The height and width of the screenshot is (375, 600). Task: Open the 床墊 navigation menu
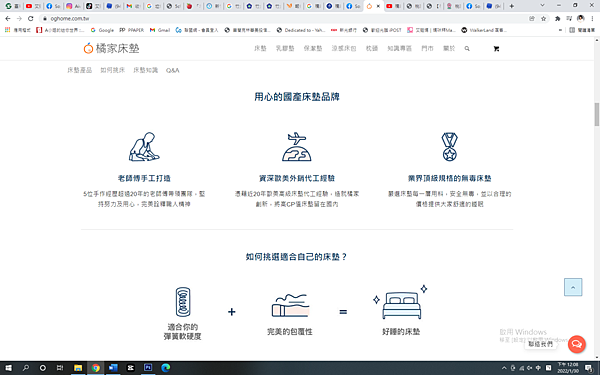[260, 49]
